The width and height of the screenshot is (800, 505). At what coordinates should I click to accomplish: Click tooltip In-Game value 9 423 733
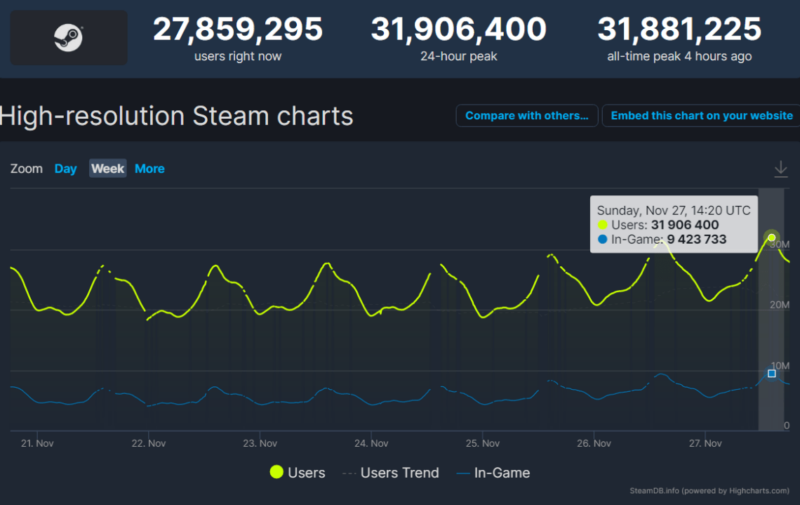pyautogui.click(x=696, y=239)
